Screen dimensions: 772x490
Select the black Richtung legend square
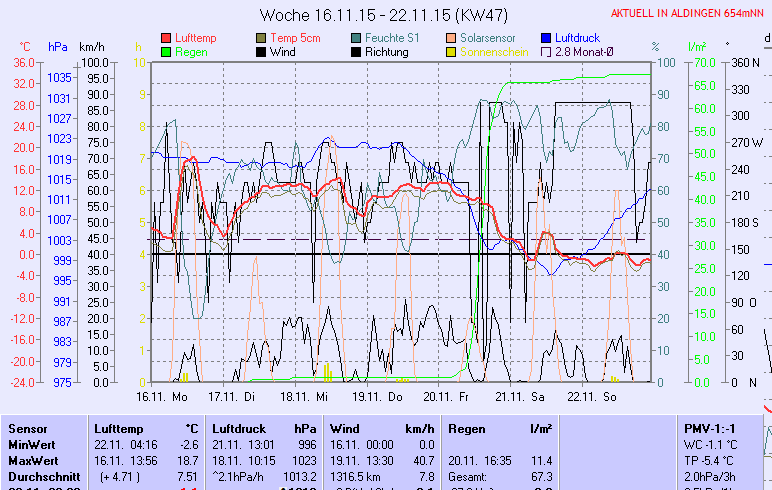pos(357,52)
